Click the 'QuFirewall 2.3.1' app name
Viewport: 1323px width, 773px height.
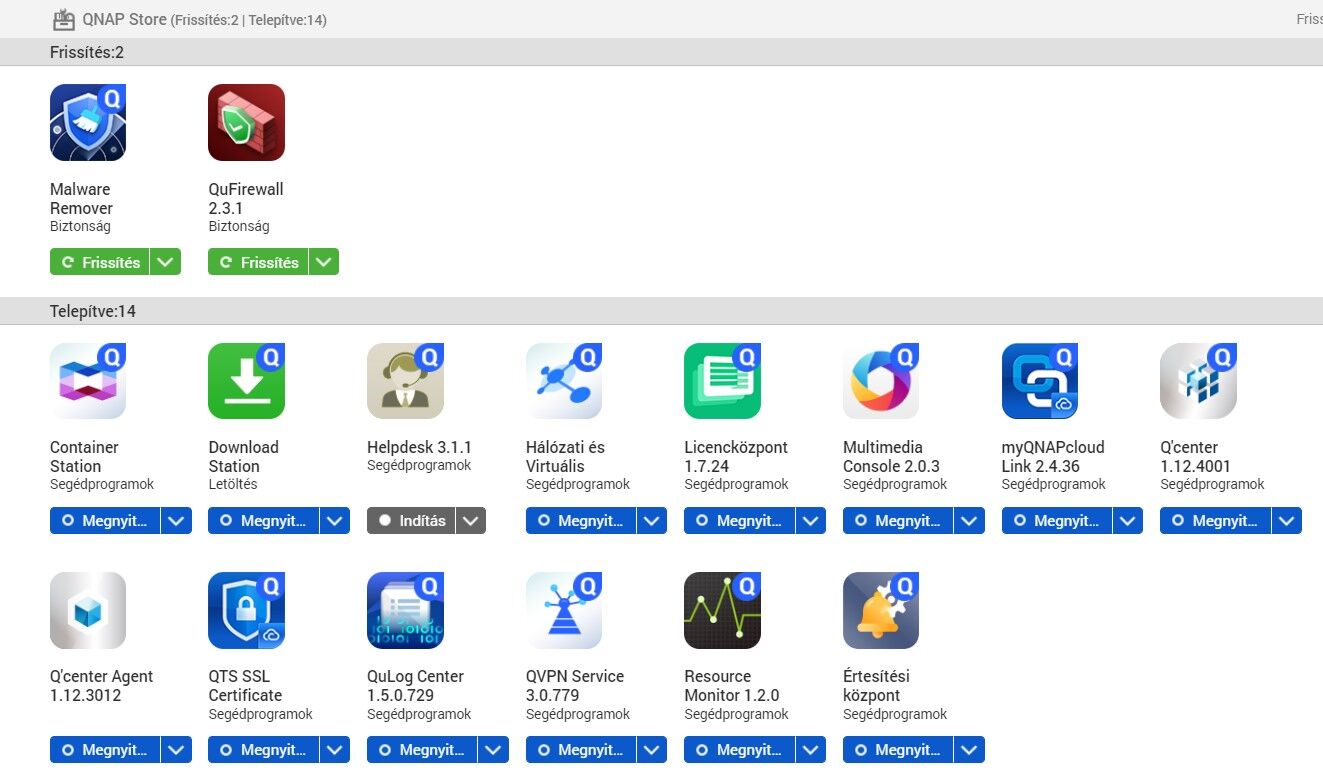click(246, 199)
